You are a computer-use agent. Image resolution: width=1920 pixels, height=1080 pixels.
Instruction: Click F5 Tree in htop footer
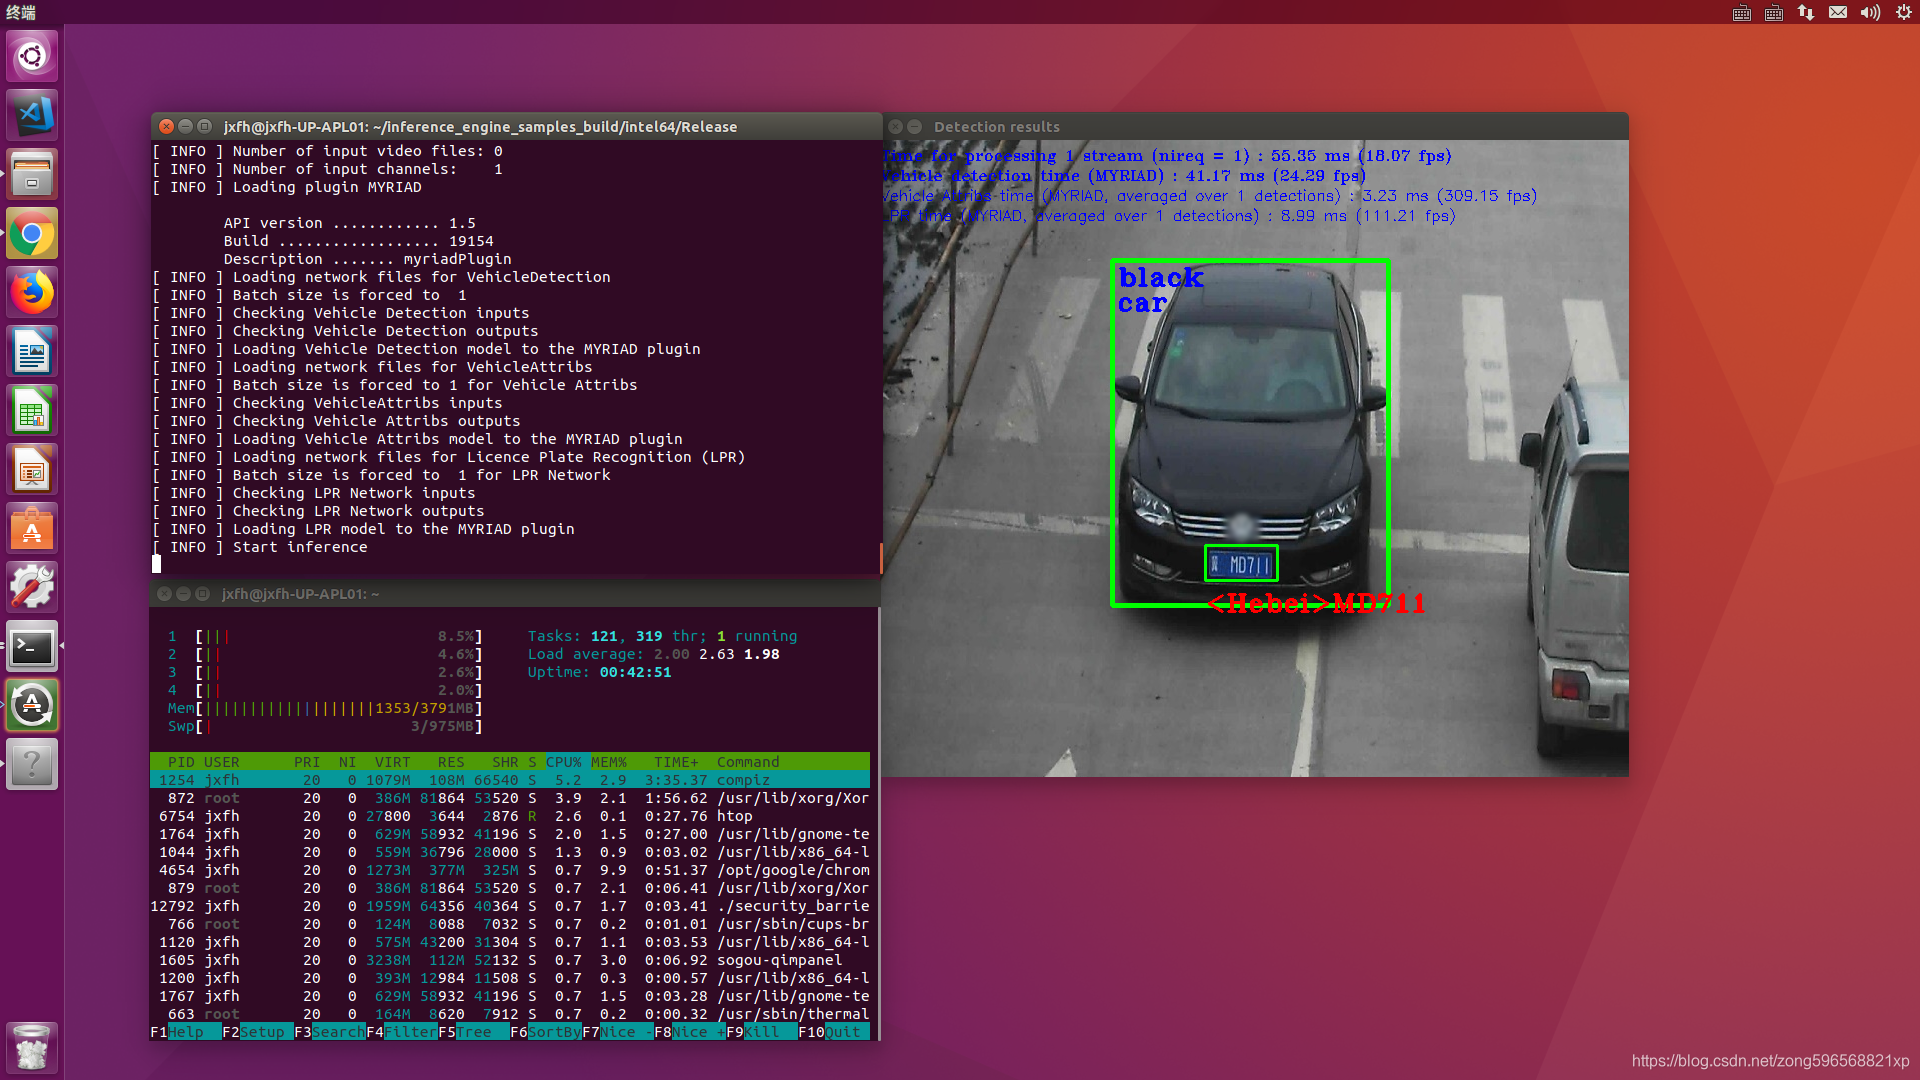coord(473,1032)
